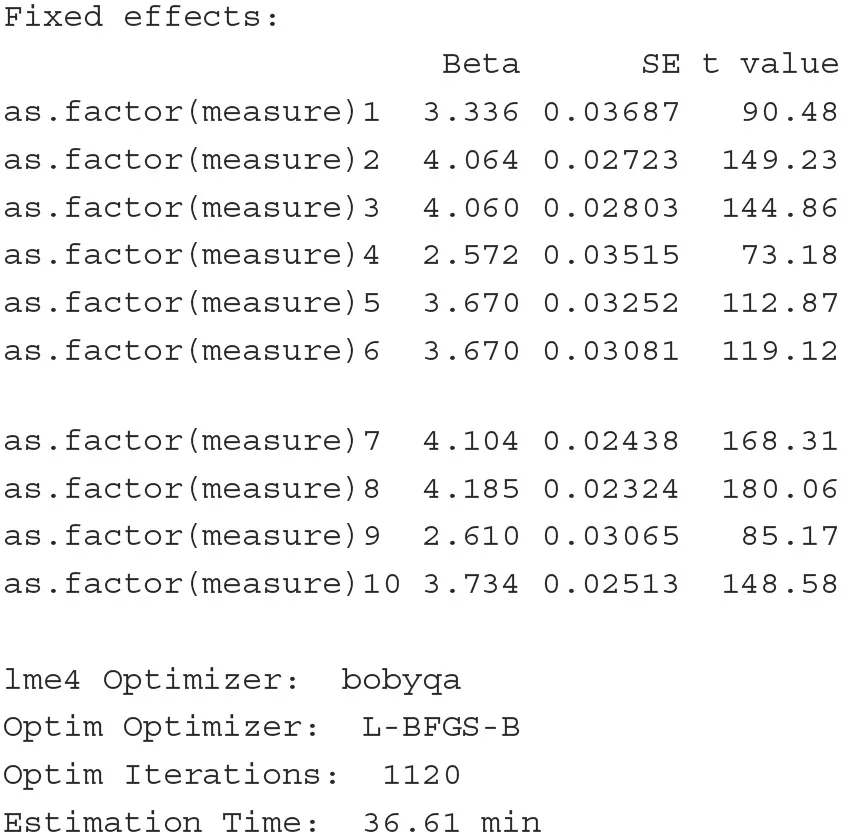This screenshot has height=836, width=843.
Task: Click t value 119.12 for measure 6
Action: pyautogui.click(x=780, y=351)
